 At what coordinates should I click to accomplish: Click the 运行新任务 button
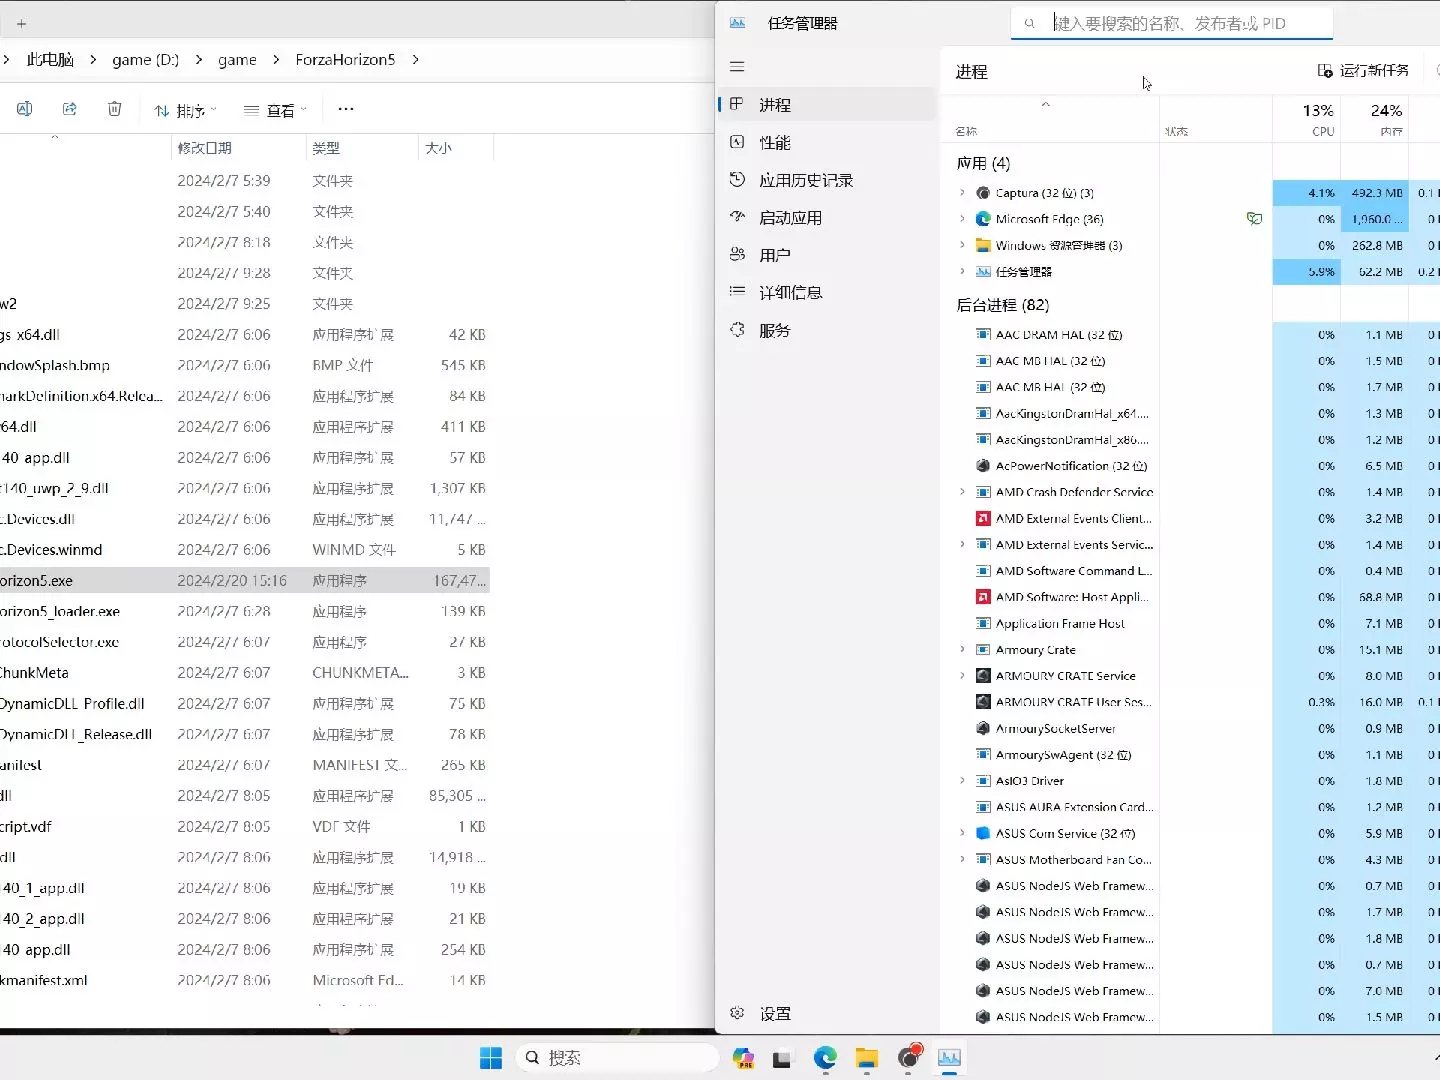tap(1364, 70)
